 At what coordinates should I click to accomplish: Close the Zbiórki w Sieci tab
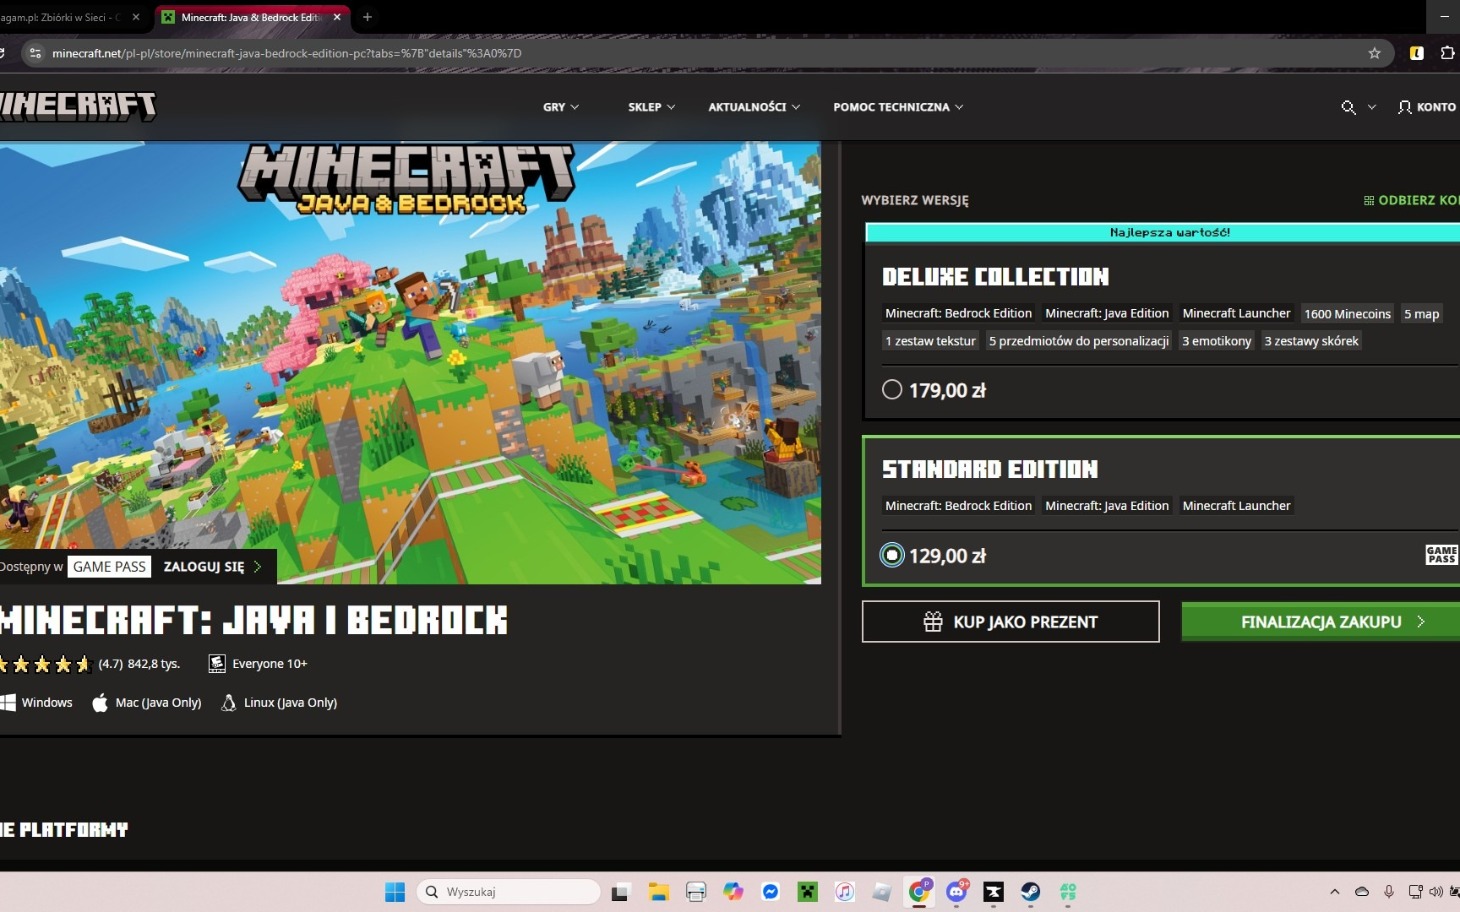click(136, 17)
